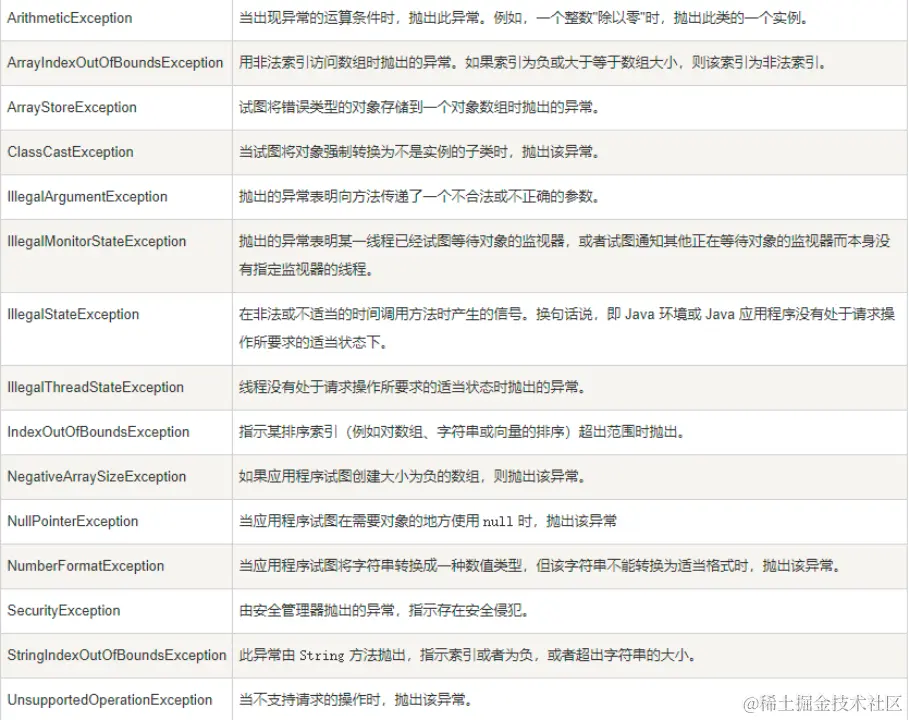909x720 pixels.
Task: Select the IllegalThreadStateException name
Action: [95, 387]
